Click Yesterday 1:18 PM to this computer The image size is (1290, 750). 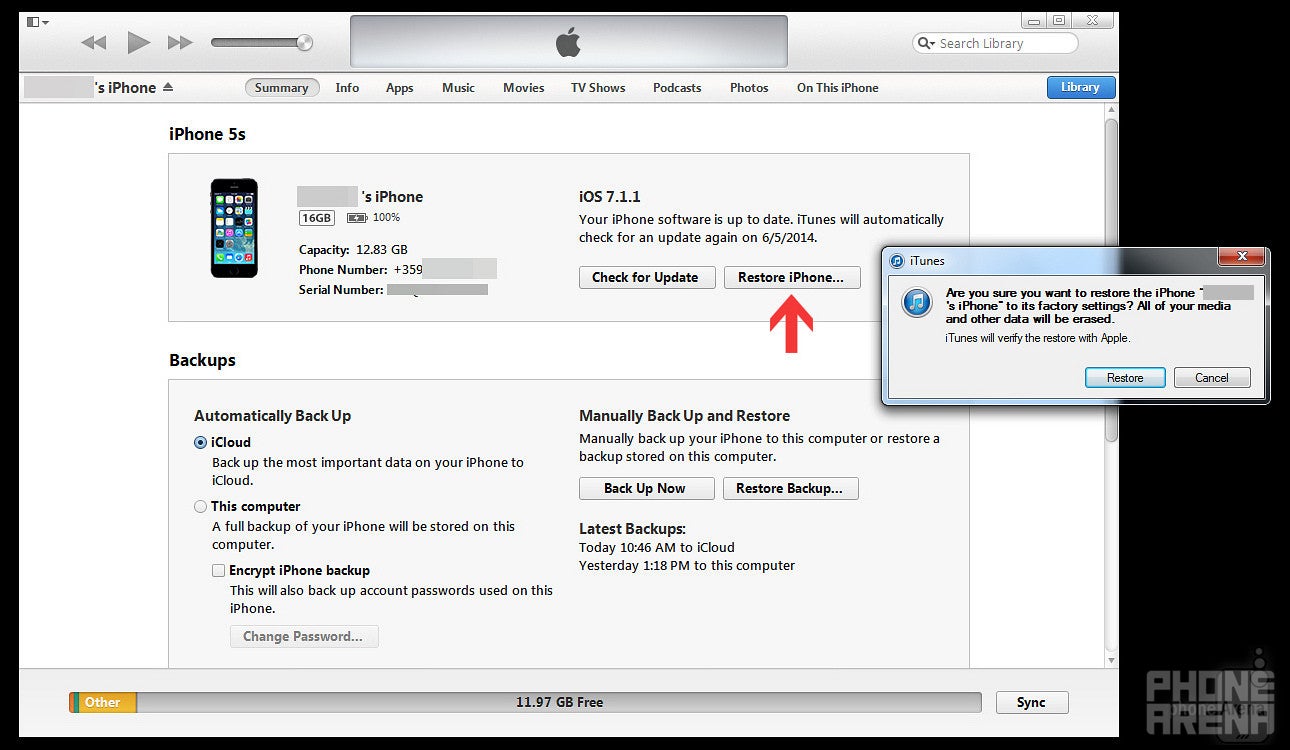coord(687,565)
